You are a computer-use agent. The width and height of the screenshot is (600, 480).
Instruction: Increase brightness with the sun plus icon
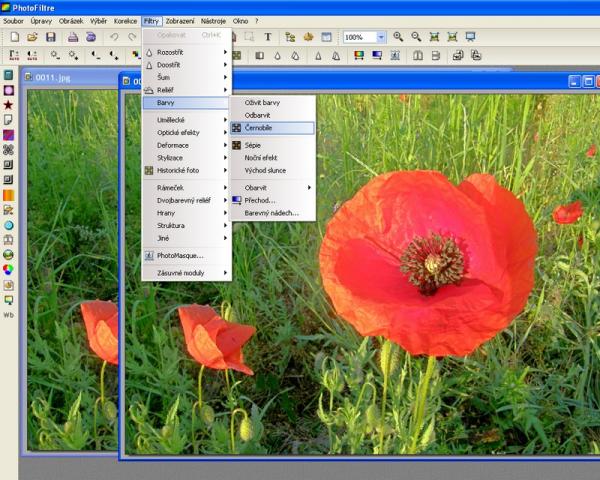coord(73,56)
